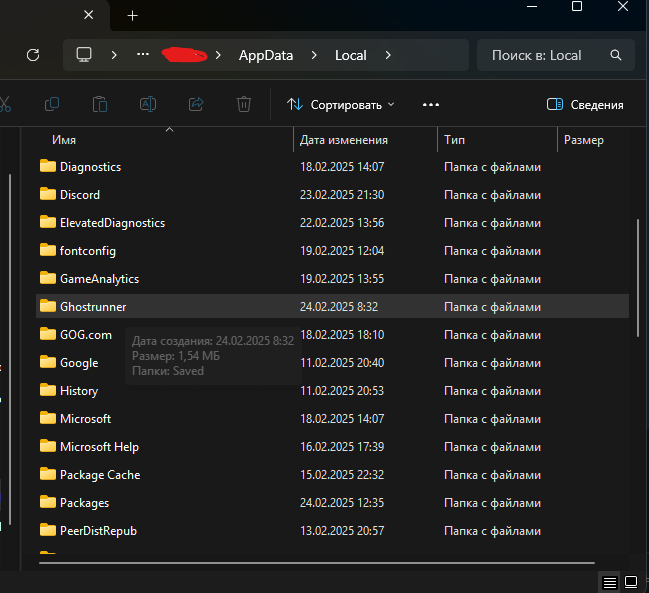This screenshot has width=649, height=593.
Task: Switch to large thumbnails view icon
Action: pos(631,582)
